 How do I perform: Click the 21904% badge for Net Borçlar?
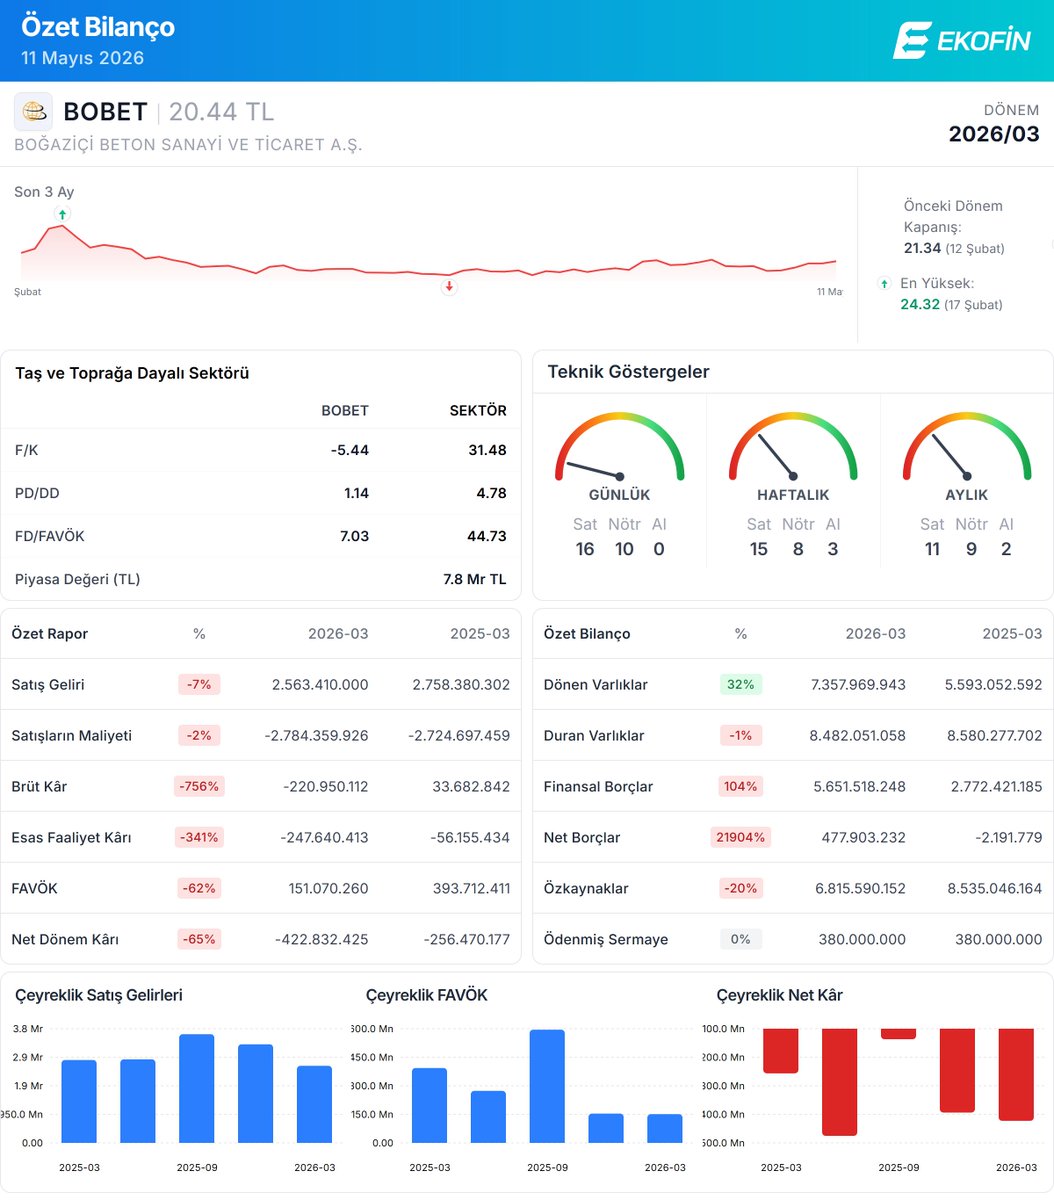tap(741, 837)
